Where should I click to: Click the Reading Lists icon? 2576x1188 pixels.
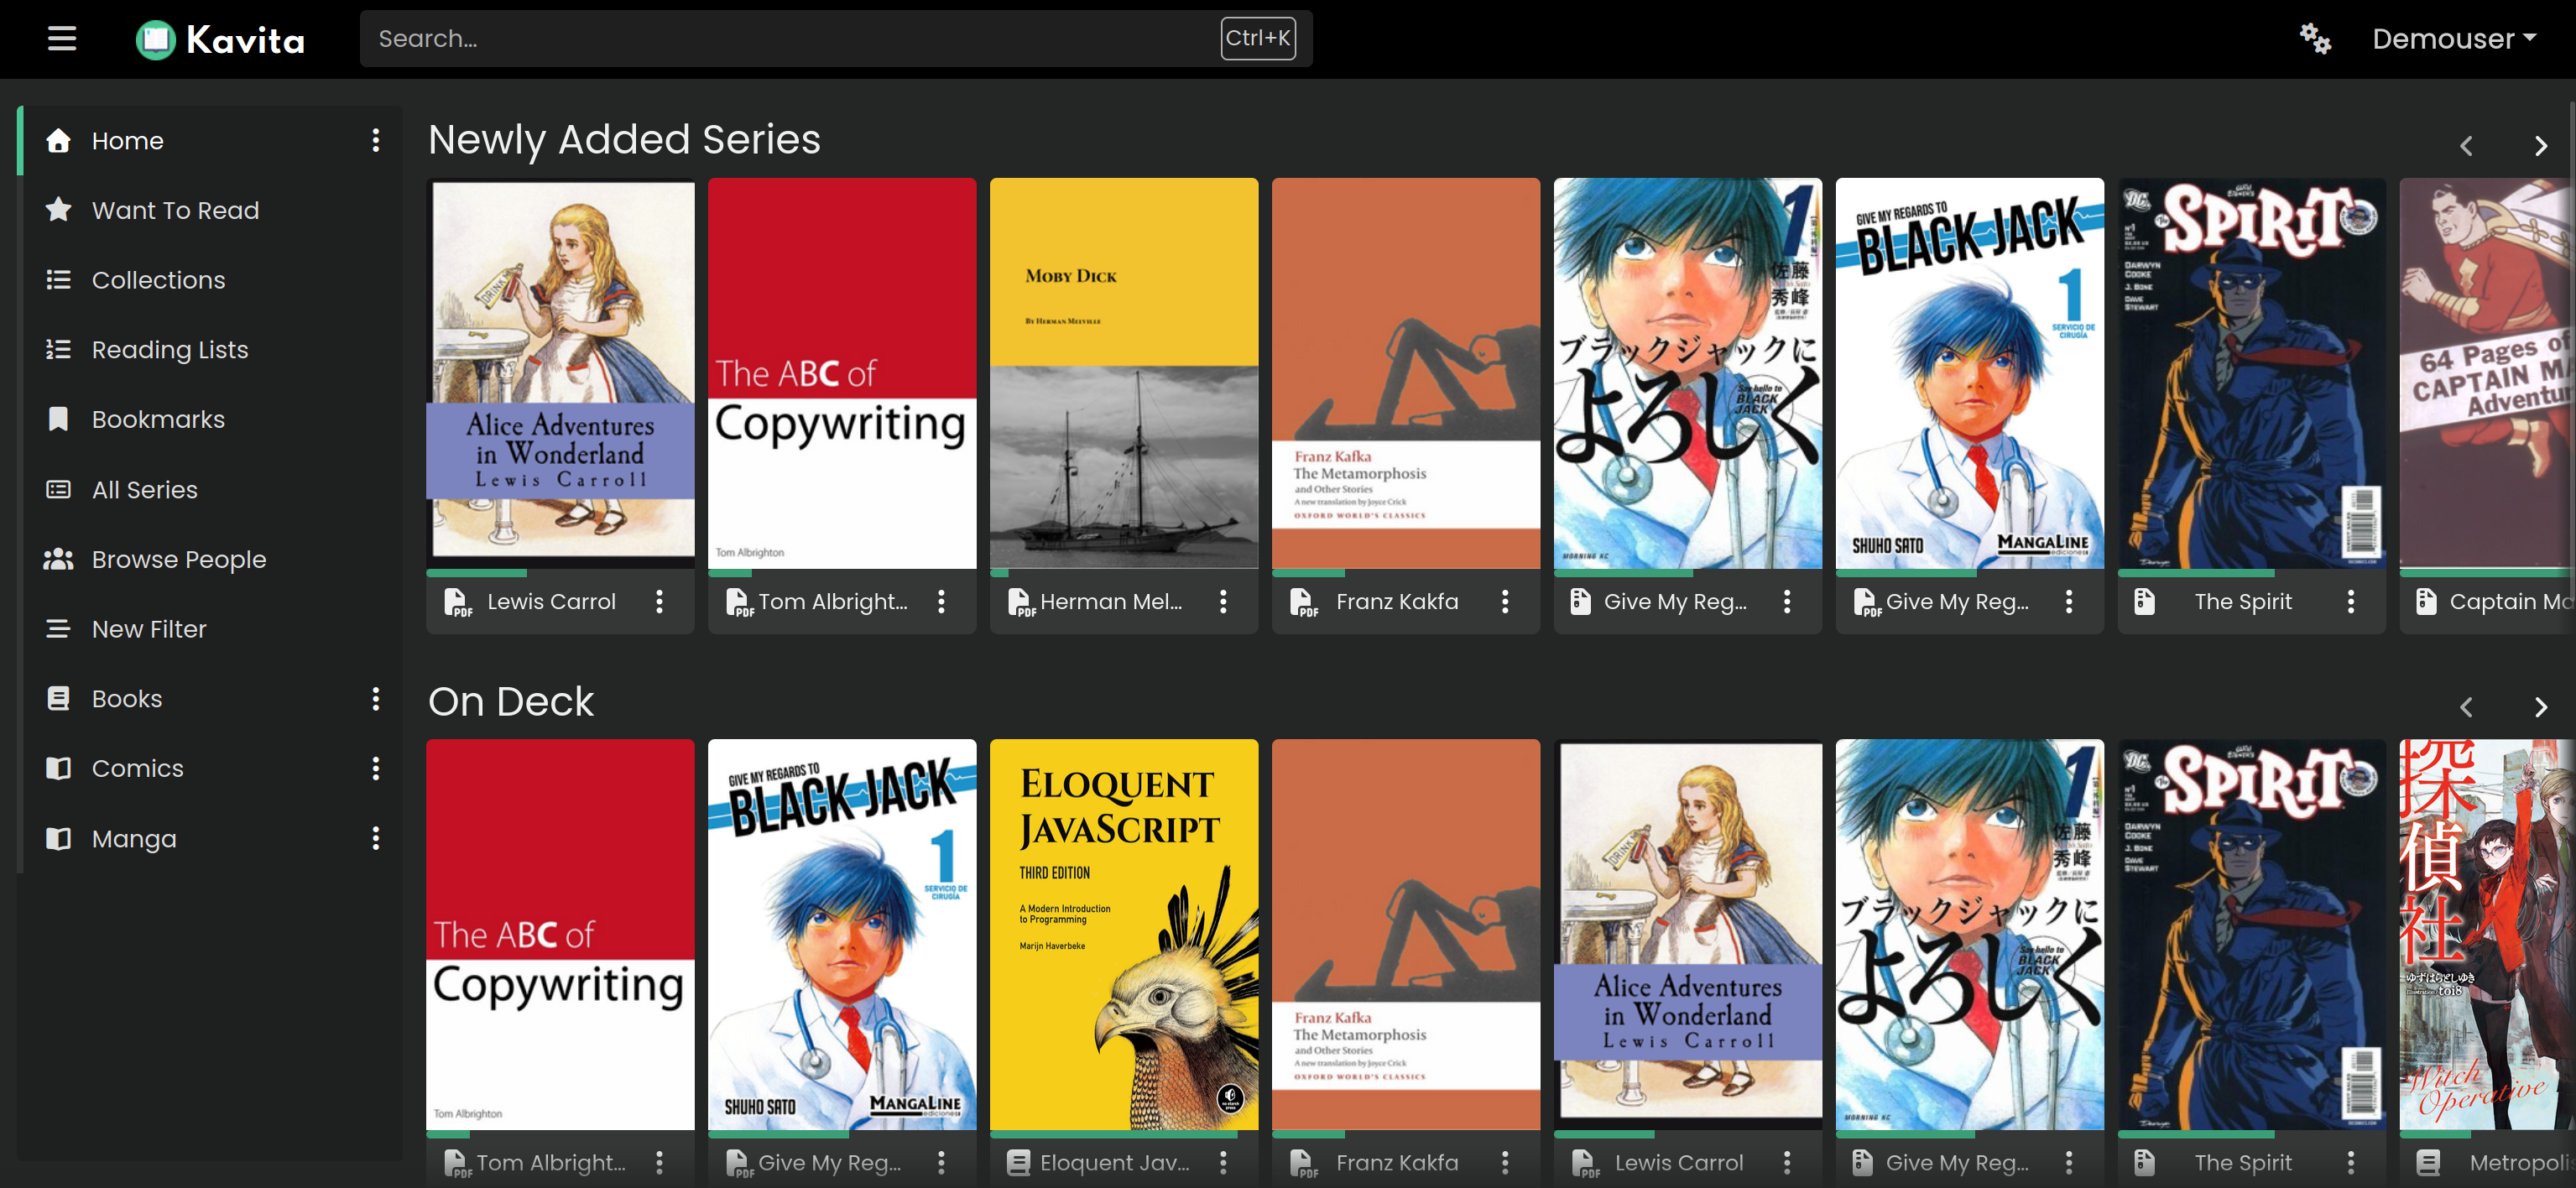[59, 349]
